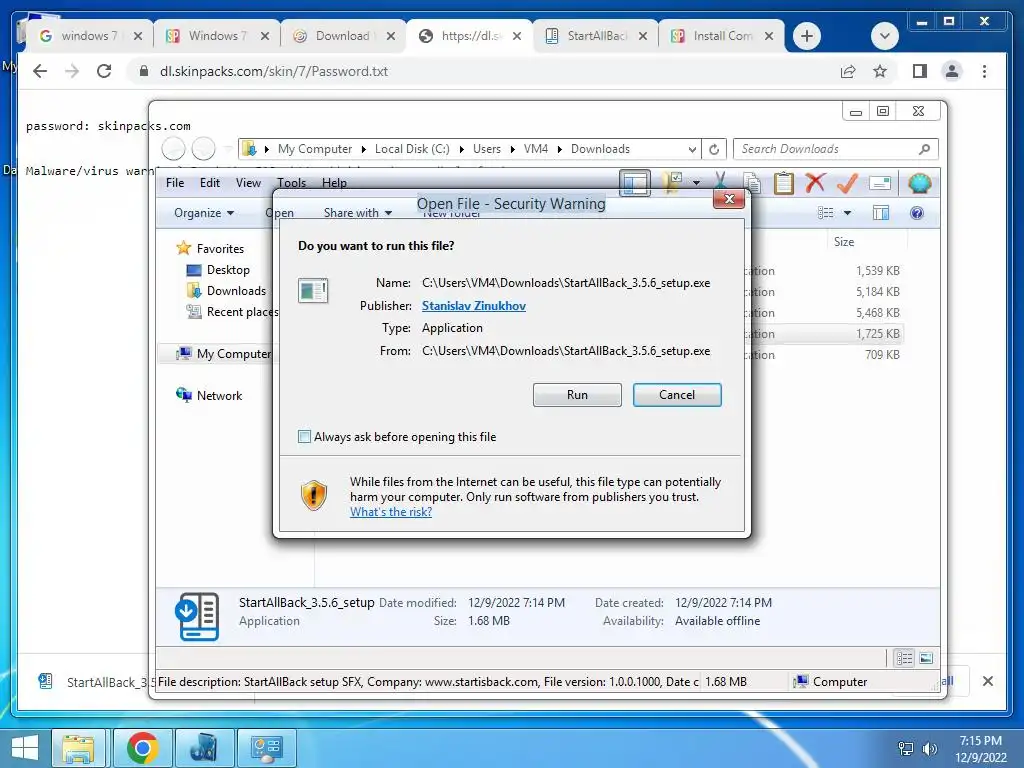Screen dimensions: 1024x768
Task: Open the View menu in Explorer
Action: pyautogui.click(x=248, y=183)
